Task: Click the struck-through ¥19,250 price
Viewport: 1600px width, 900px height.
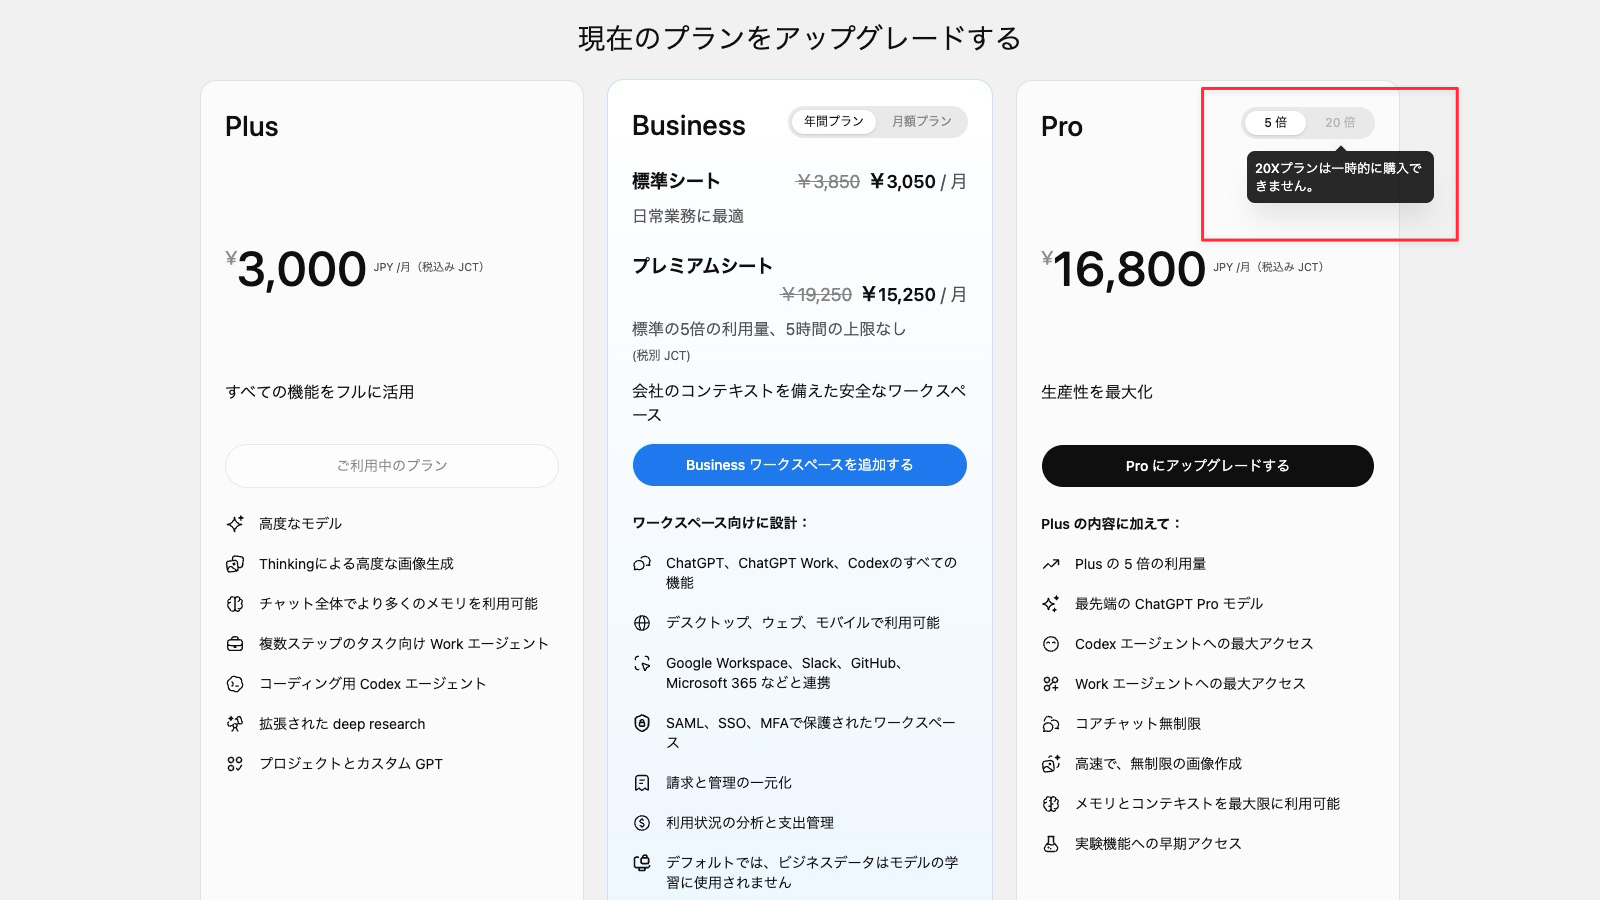Action: [x=816, y=295]
